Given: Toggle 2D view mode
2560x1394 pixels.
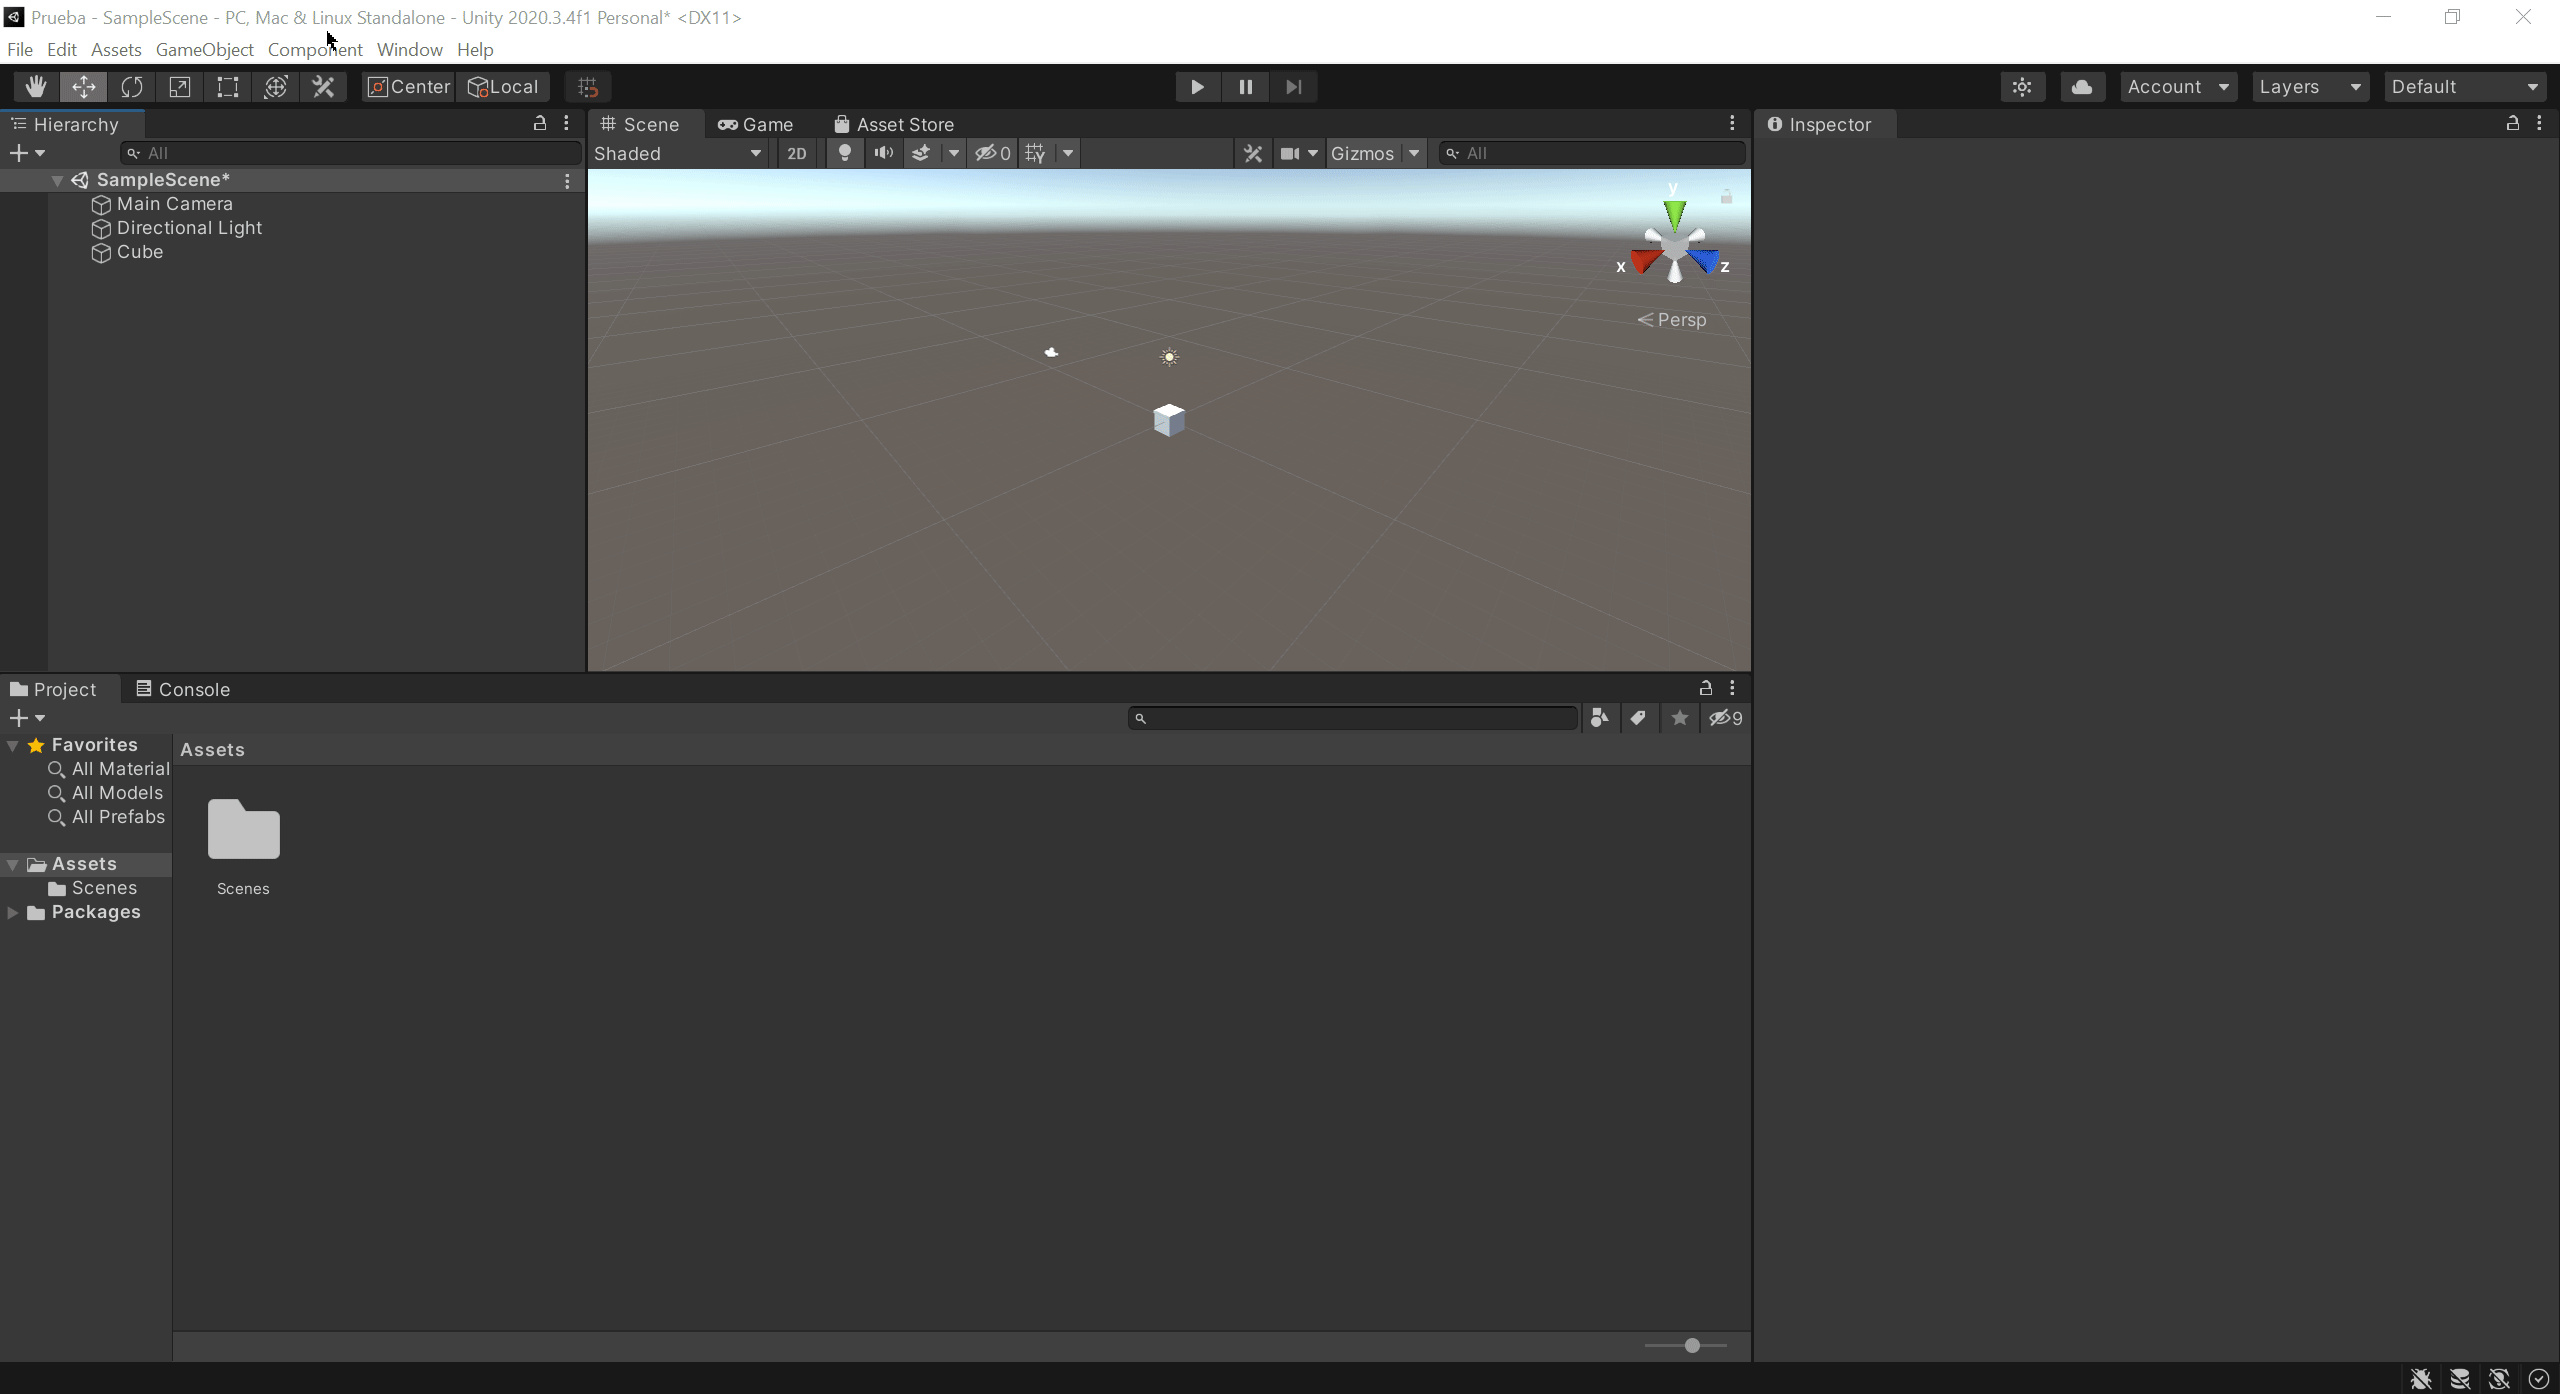Looking at the screenshot, I should coord(796,153).
